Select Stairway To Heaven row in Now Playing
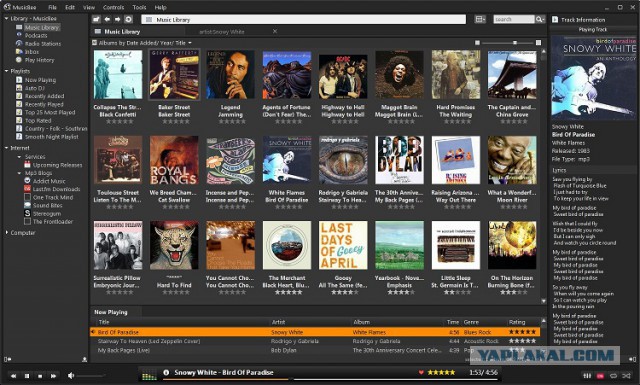 (x=315, y=341)
